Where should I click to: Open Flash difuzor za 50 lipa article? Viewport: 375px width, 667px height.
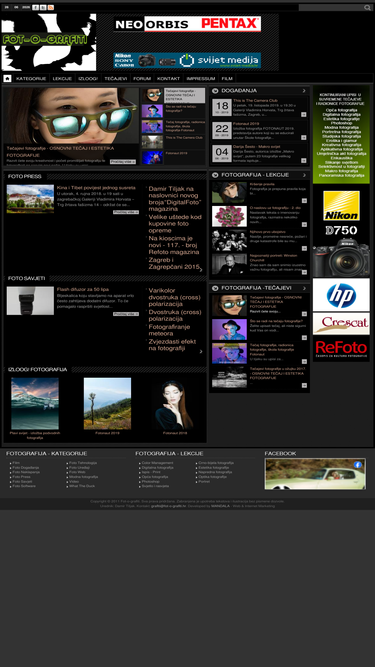click(83, 289)
